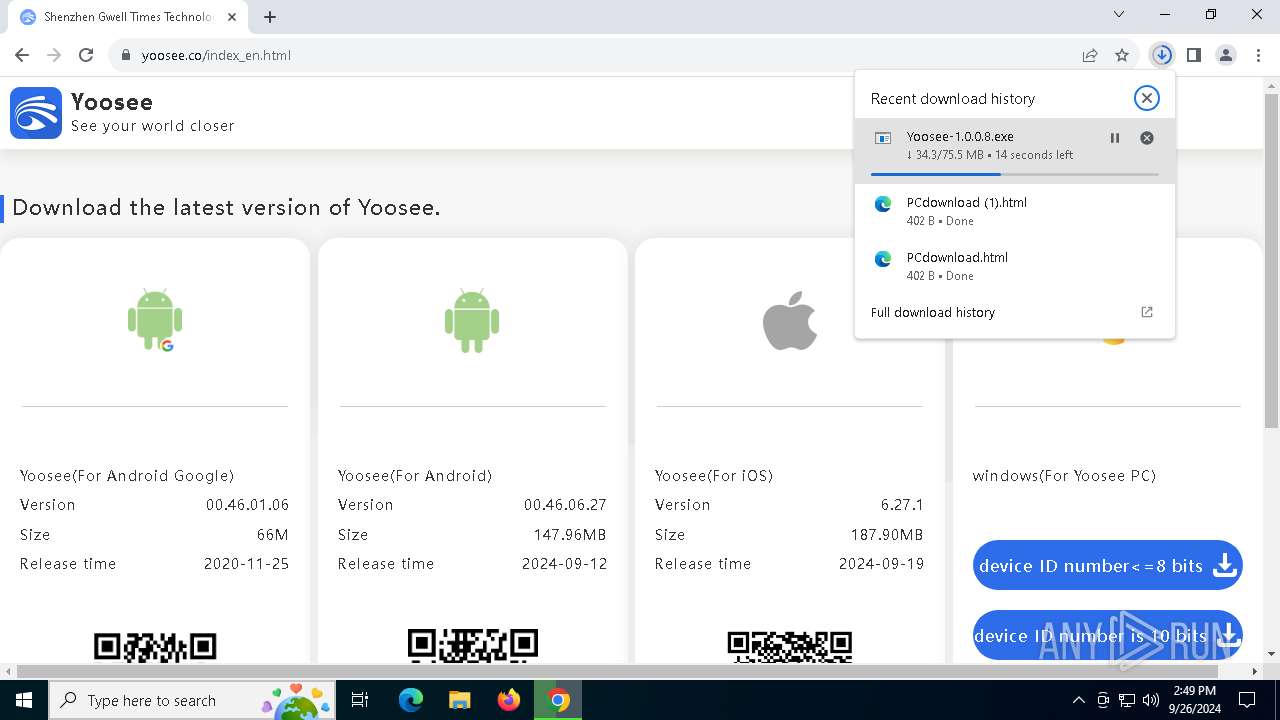This screenshot has width=1280, height=720.
Task: Launch Firefox from taskbar
Action: [509, 700]
